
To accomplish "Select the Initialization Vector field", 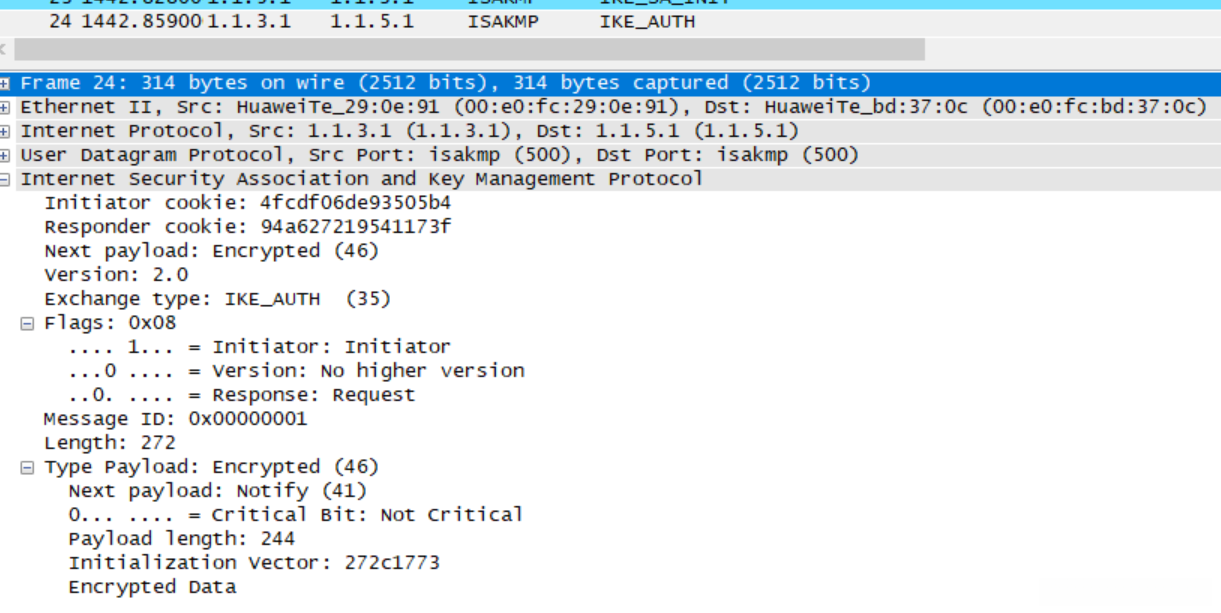I will click(253, 563).
